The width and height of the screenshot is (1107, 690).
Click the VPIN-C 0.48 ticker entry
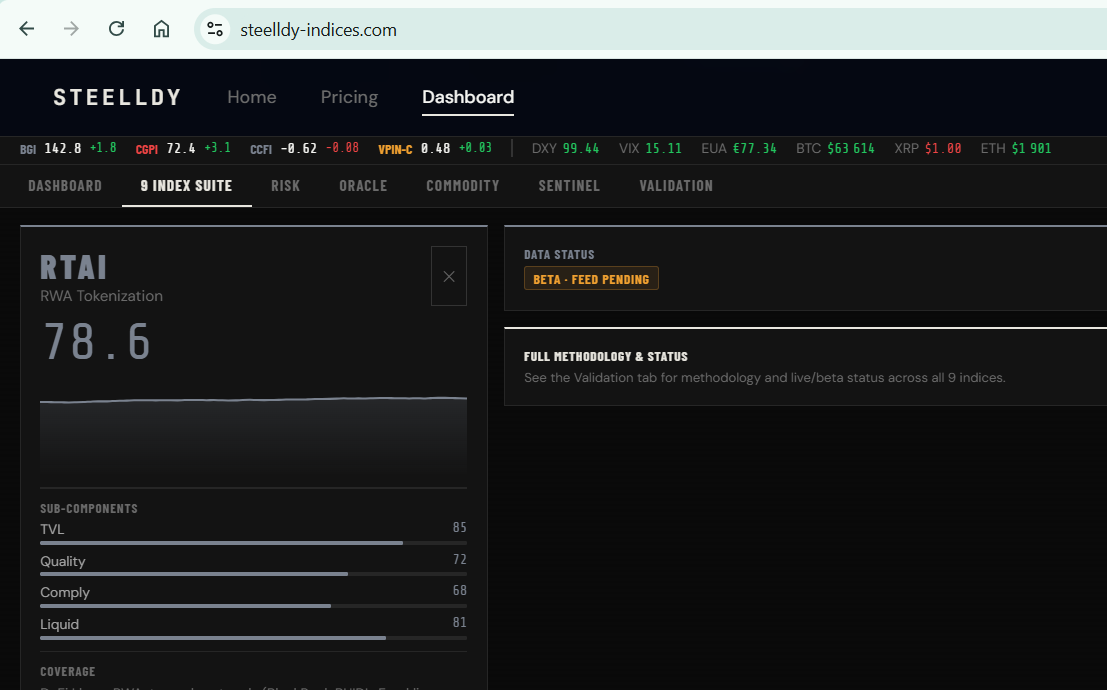[435, 148]
